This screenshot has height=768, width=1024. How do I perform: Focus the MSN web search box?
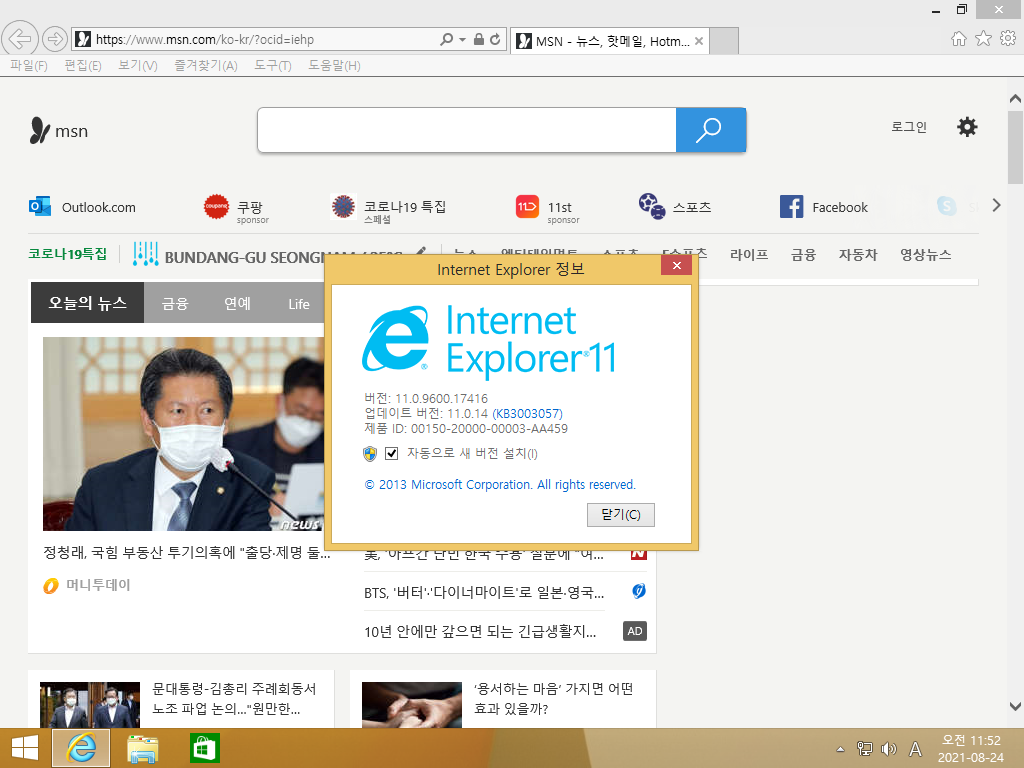point(467,130)
